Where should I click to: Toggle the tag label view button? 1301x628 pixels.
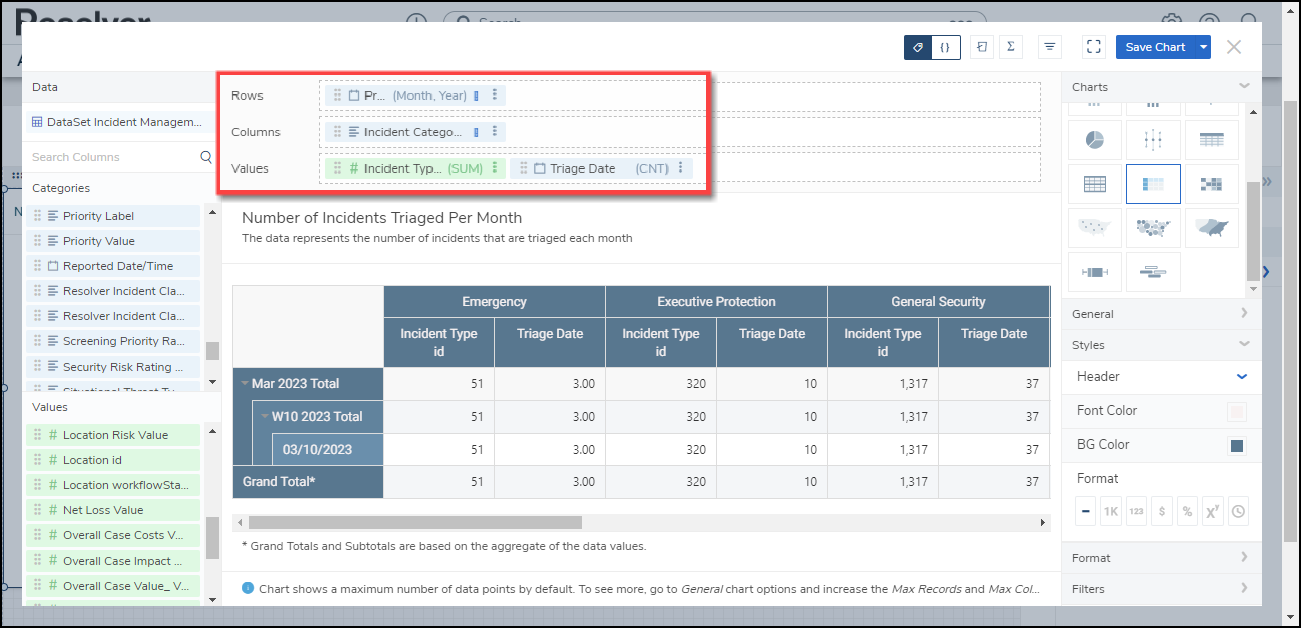918,47
